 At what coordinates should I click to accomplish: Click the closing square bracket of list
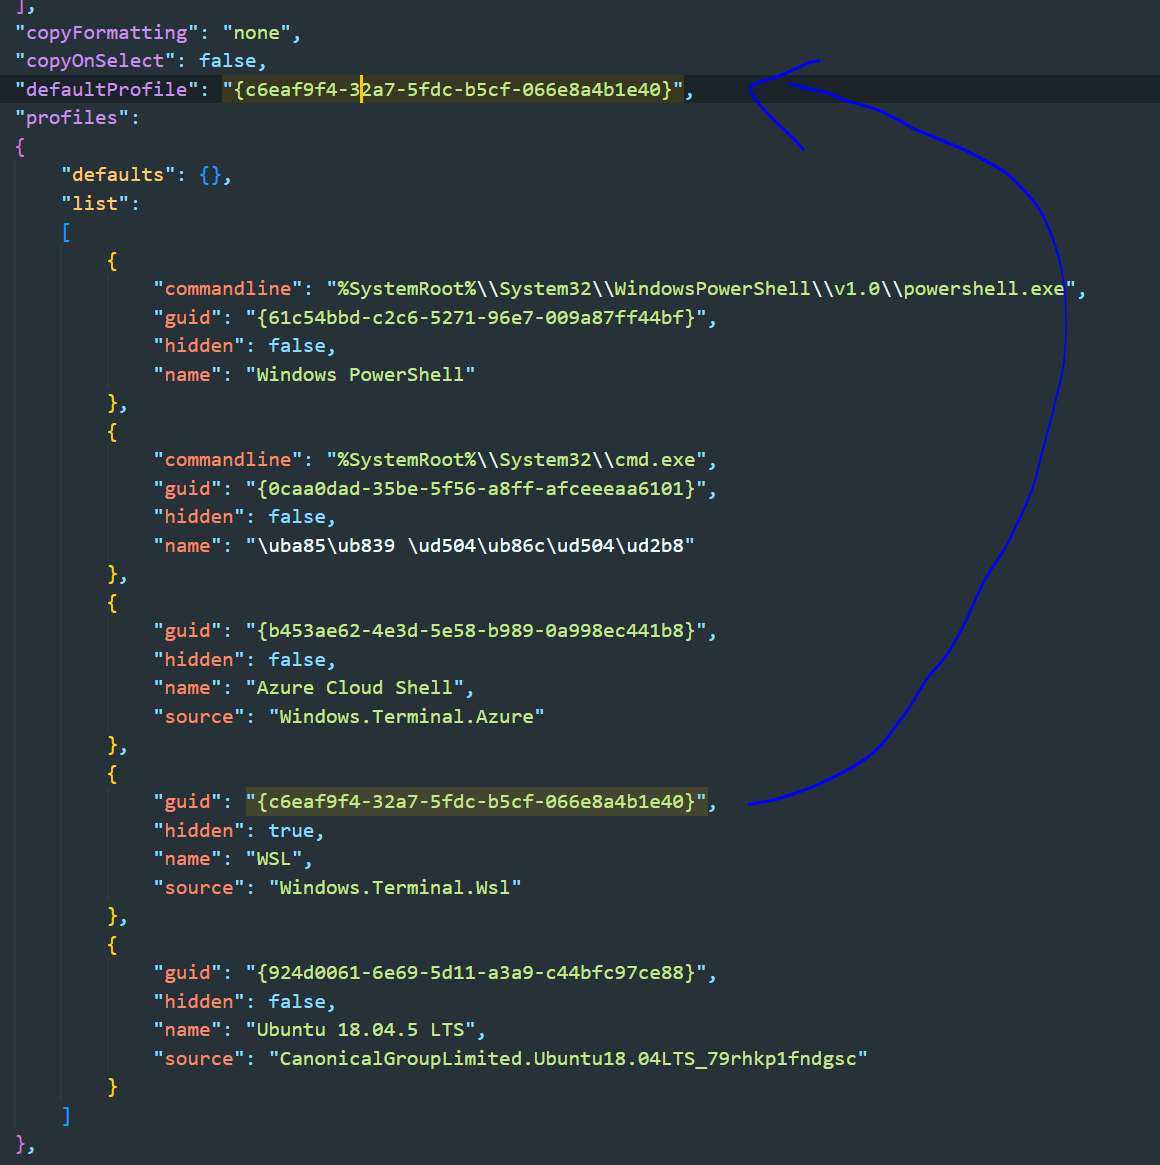[66, 1116]
